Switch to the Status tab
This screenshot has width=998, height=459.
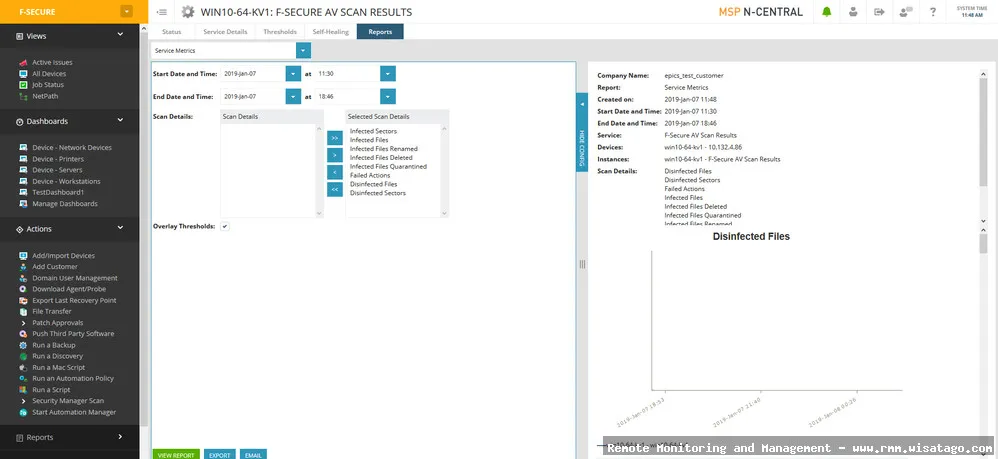[x=171, y=32]
